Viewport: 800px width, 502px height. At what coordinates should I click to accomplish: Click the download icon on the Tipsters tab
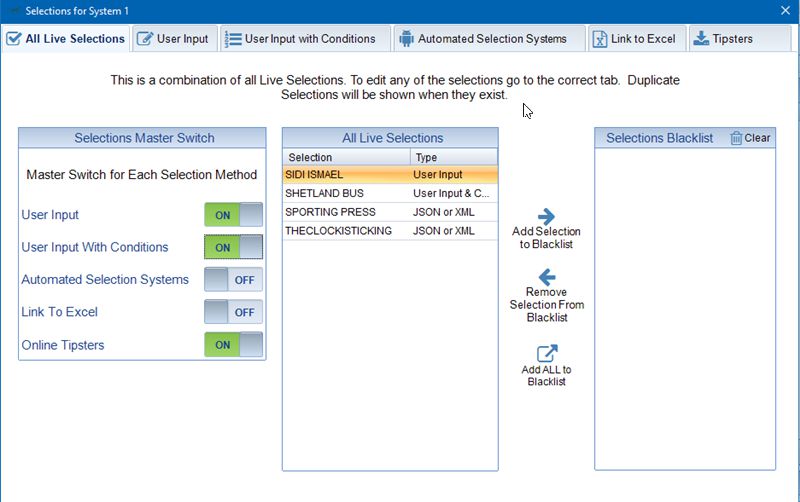tap(701, 39)
